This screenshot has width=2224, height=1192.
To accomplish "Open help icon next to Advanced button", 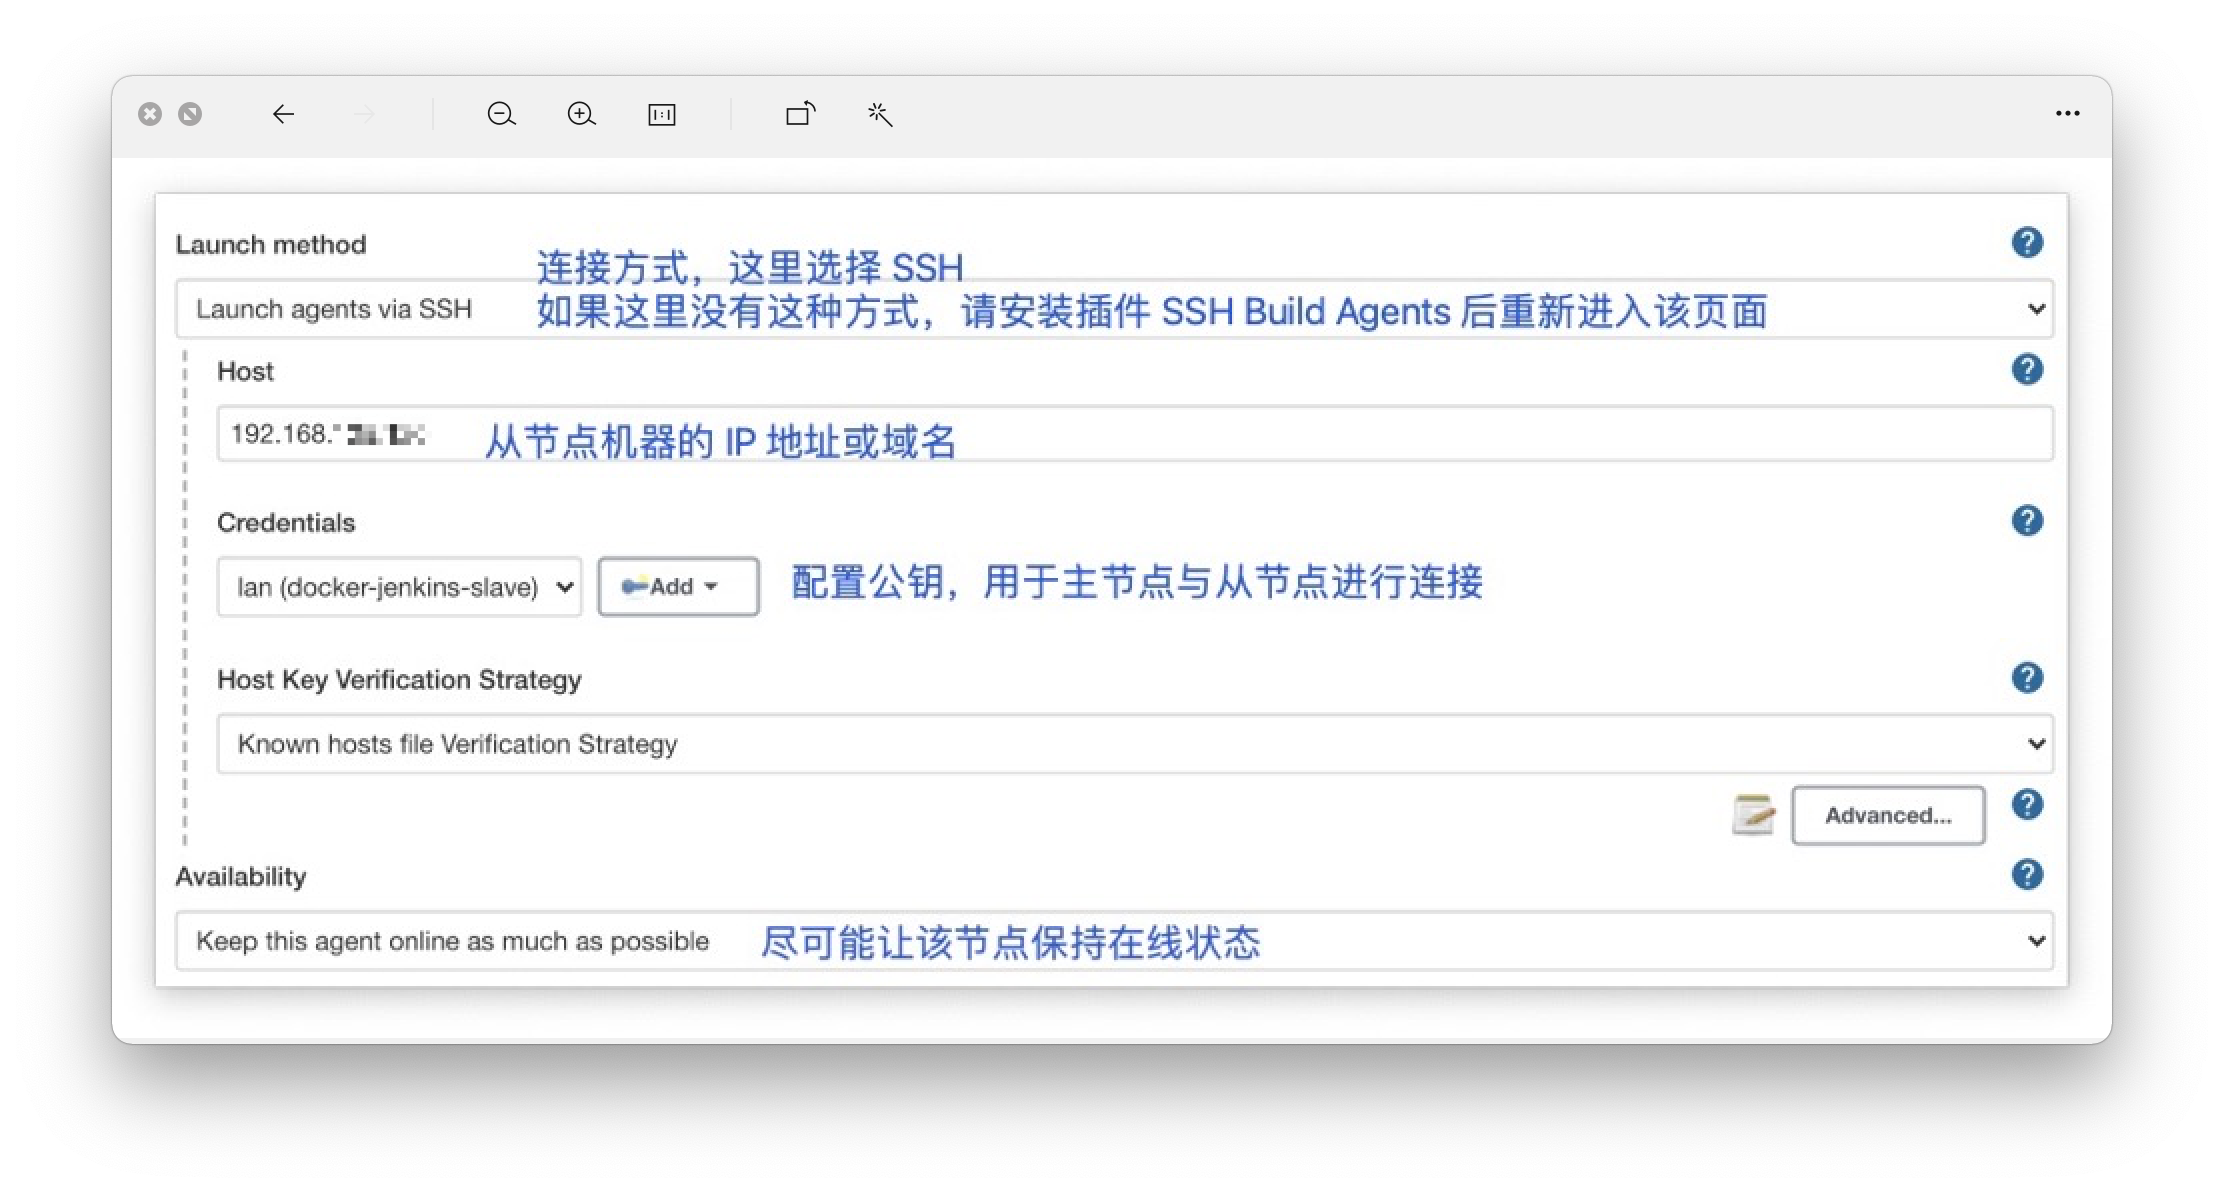I will pyautogui.click(x=2027, y=804).
